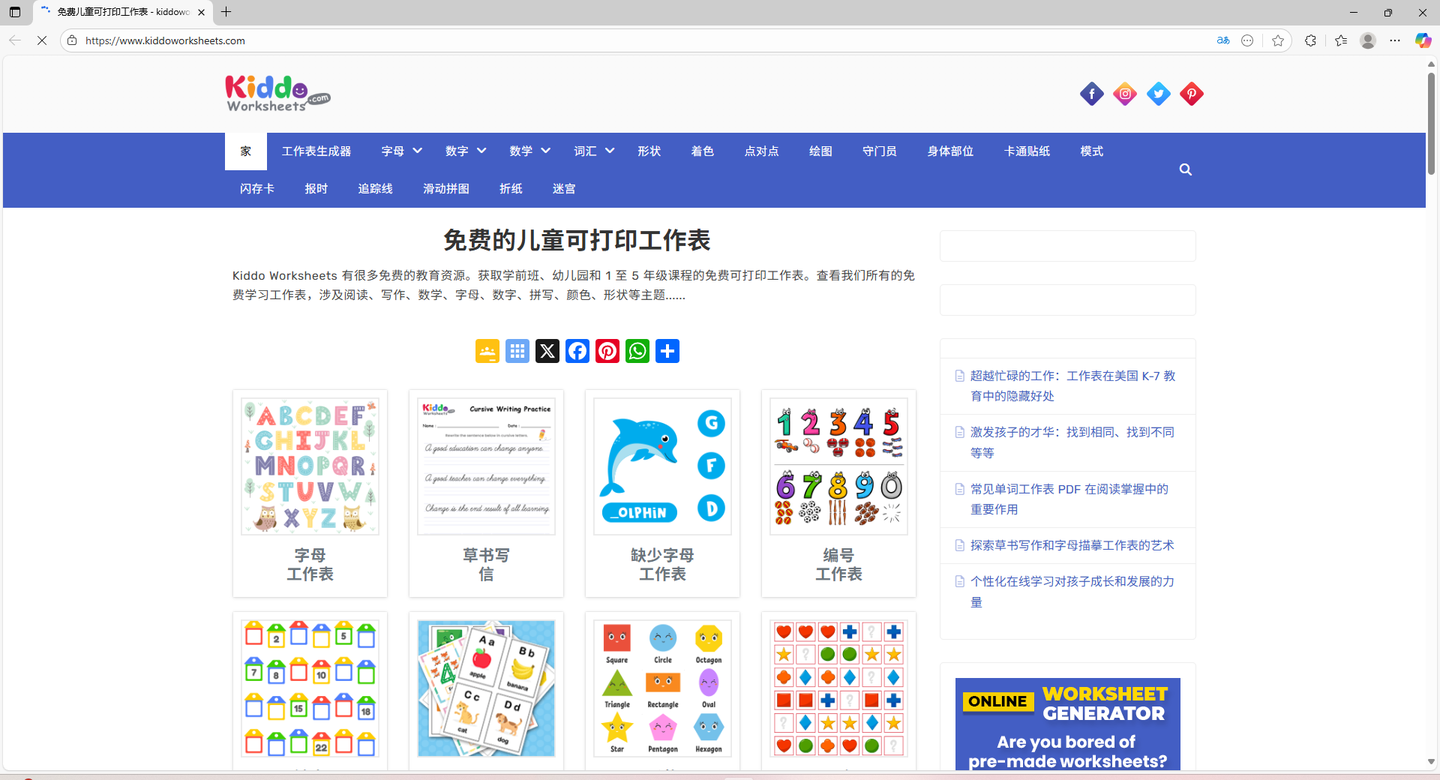
Task: Open the translate icon in the address bar
Action: [1222, 41]
